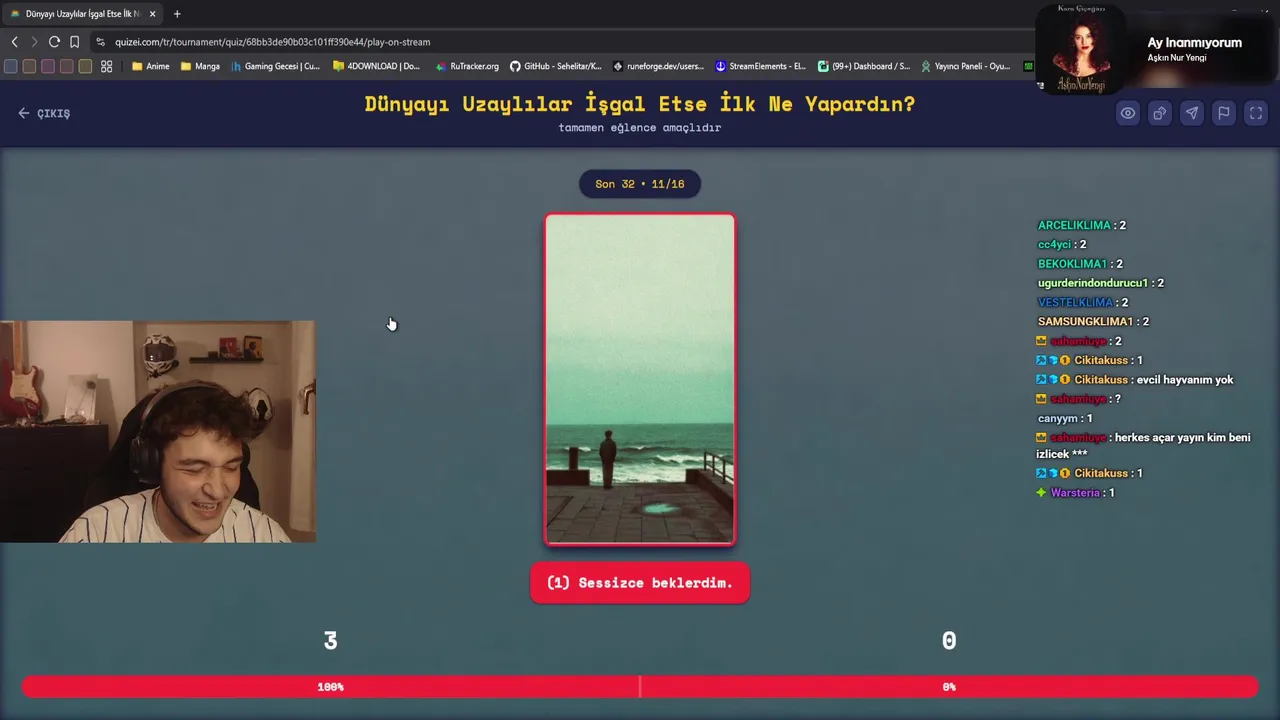
Task: Open GitHub Sehelitar bookmark
Action: [x=556, y=66]
